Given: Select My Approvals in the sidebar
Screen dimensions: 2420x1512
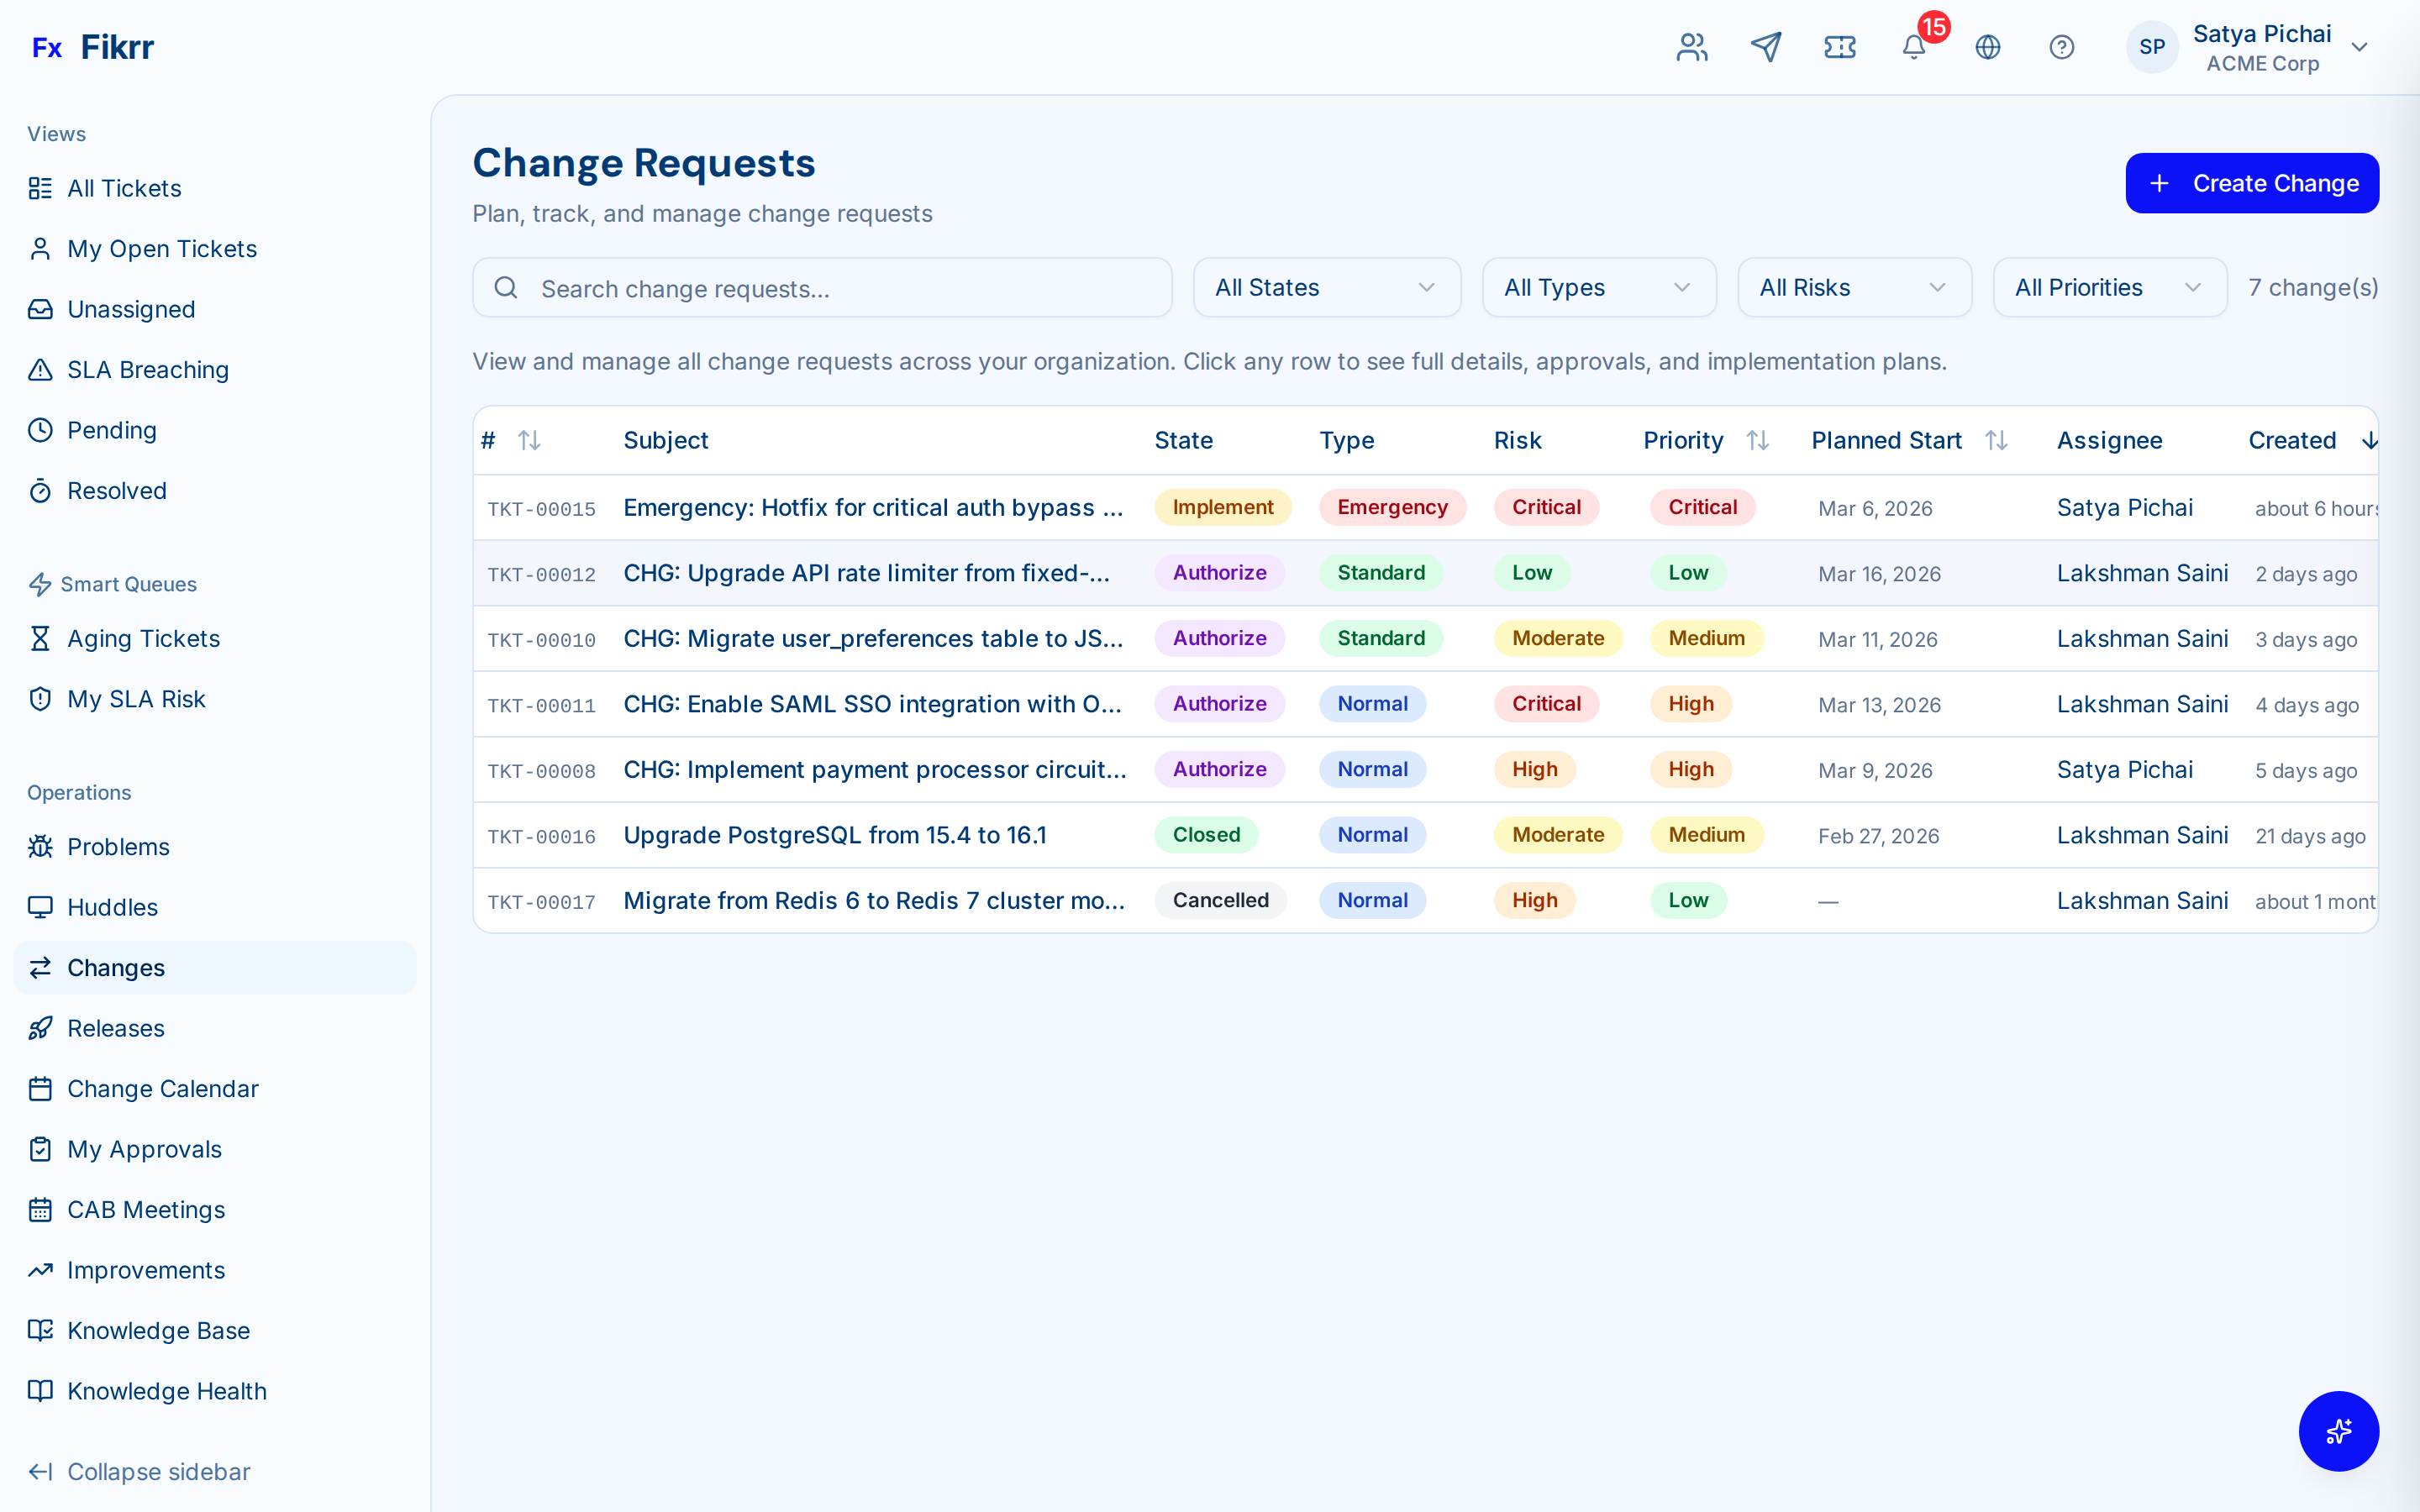Looking at the screenshot, I should pos(143,1149).
